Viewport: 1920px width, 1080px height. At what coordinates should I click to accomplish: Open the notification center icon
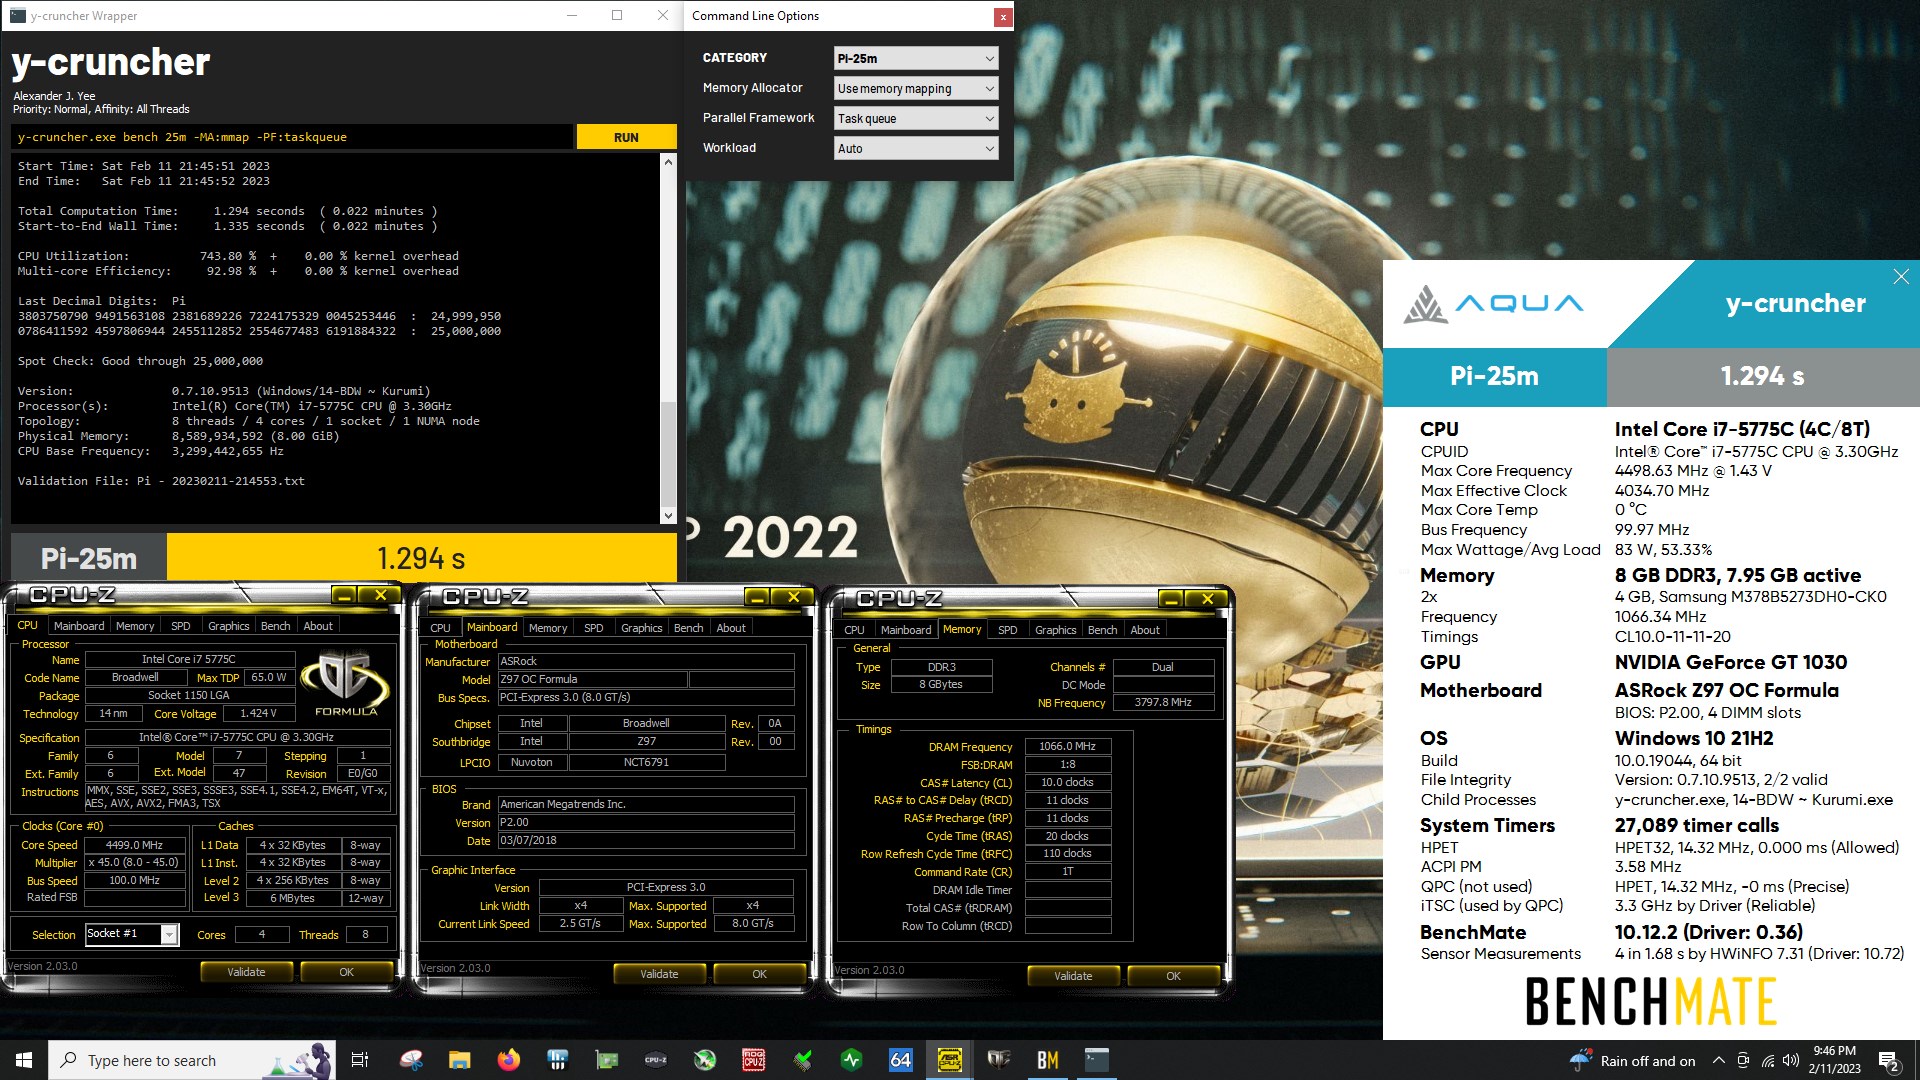1889,1061
